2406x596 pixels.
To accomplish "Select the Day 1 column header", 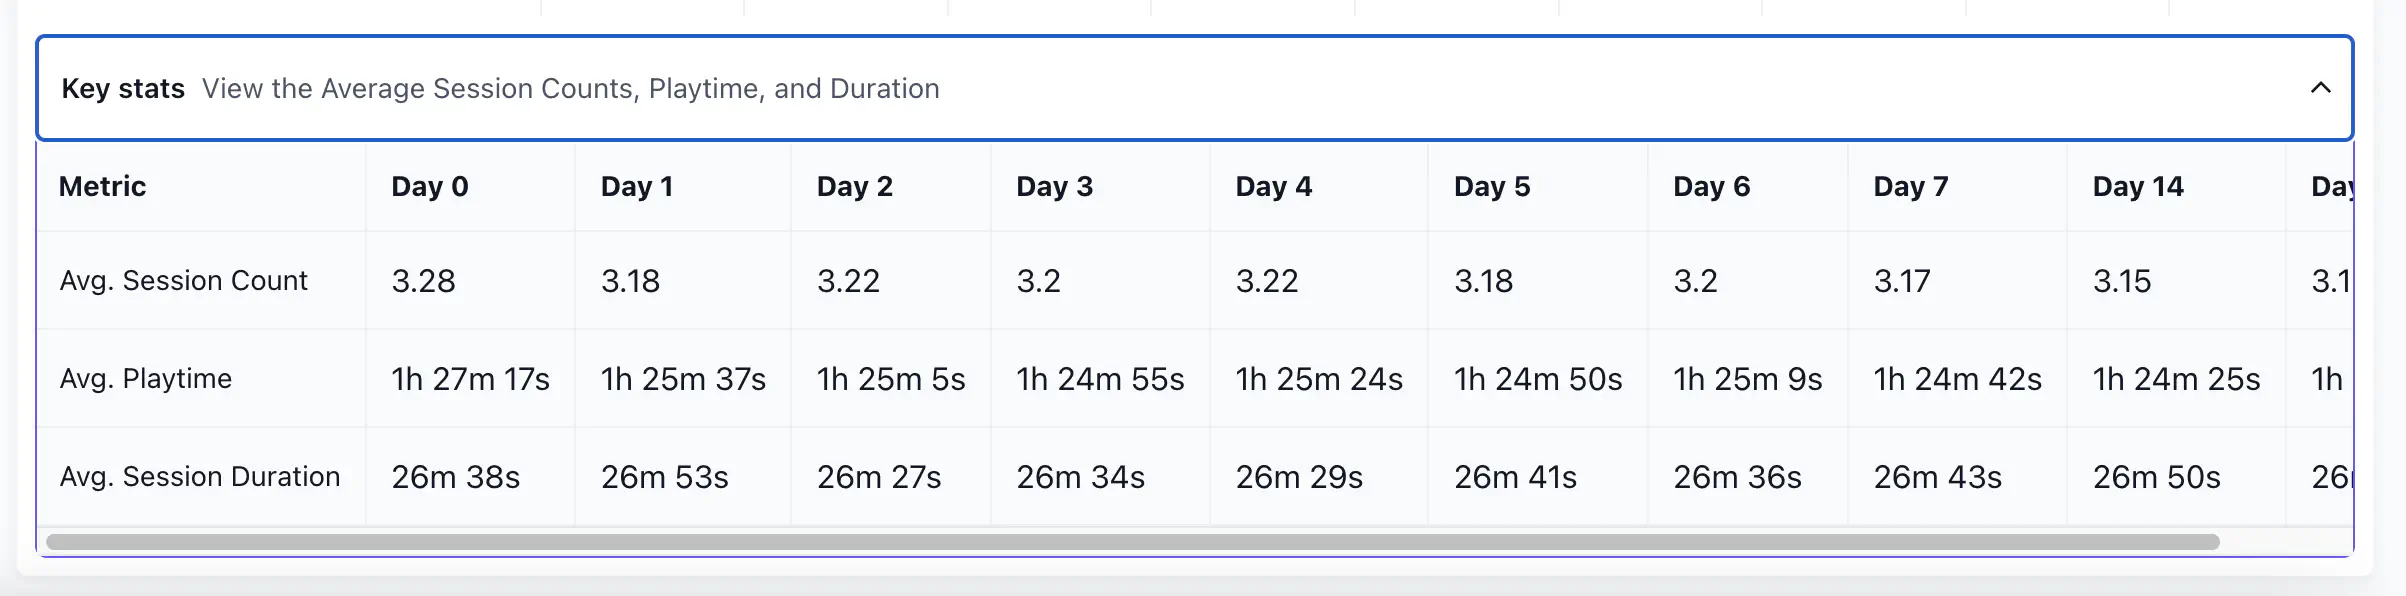I will (x=637, y=186).
